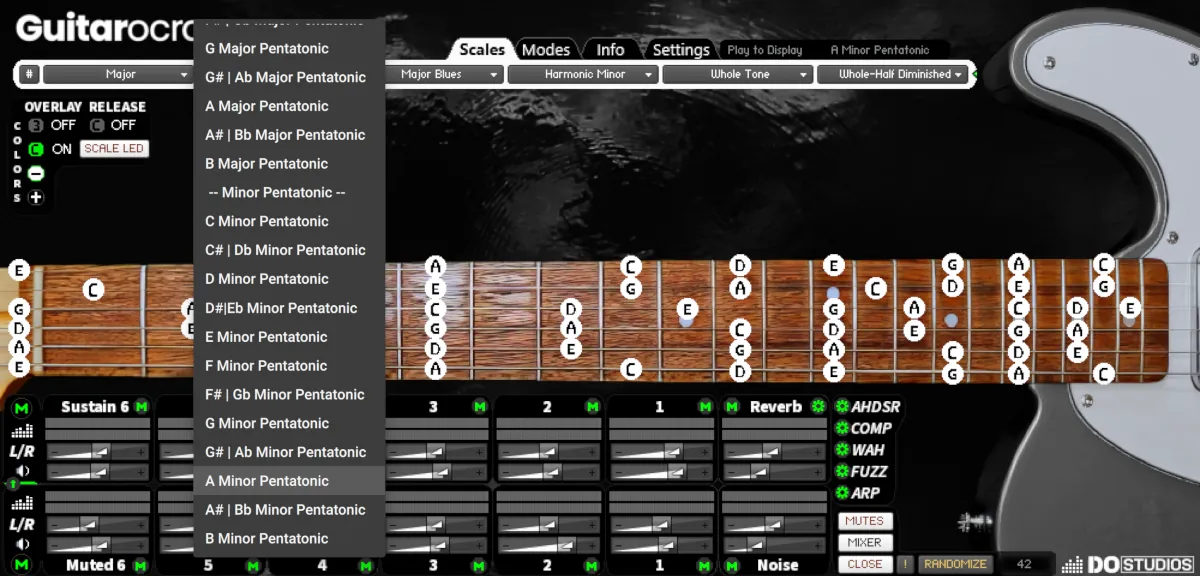
Task: Click the Play to Display label
Action: point(764,50)
